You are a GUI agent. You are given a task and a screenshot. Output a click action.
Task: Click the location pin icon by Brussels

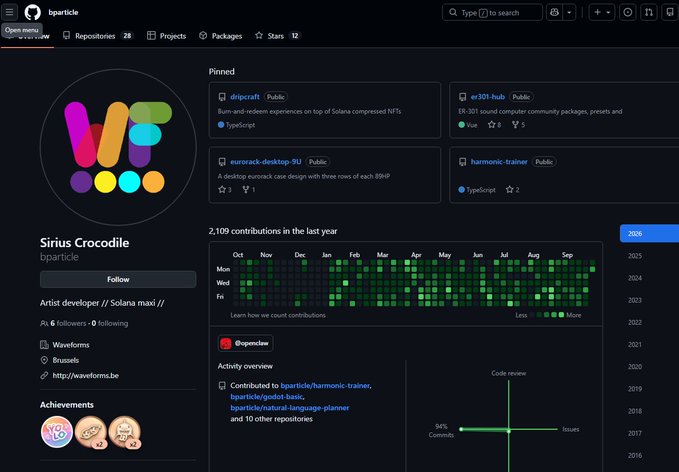pos(44,360)
